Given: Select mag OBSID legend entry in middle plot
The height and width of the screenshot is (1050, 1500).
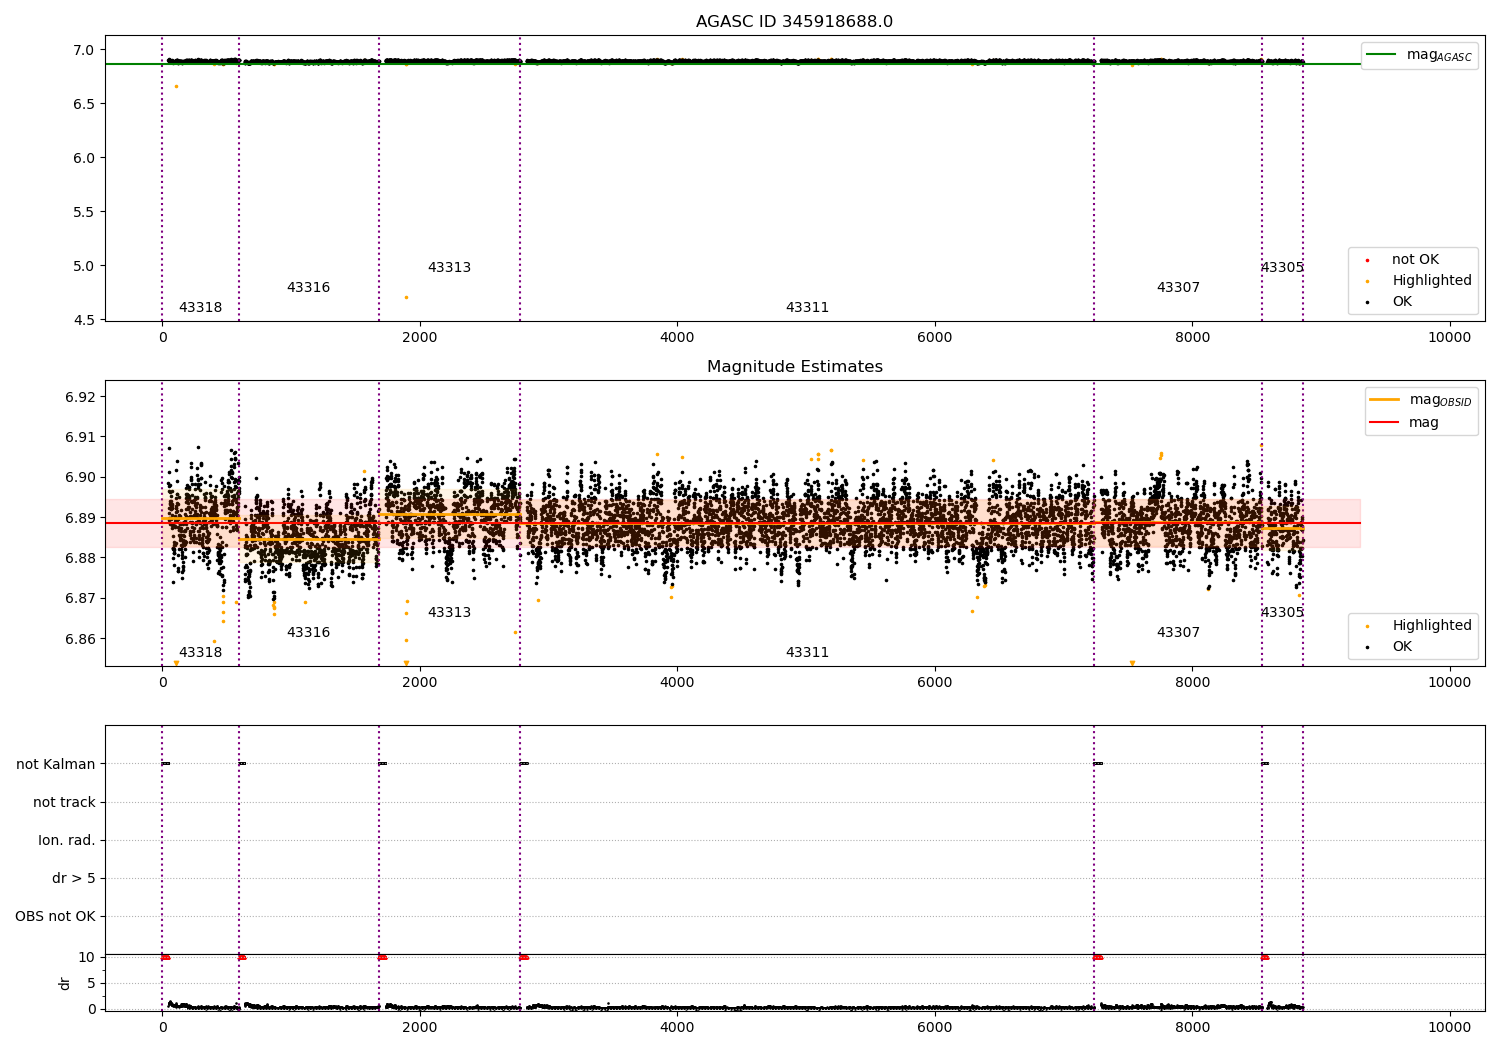Looking at the screenshot, I should point(1421,400).
